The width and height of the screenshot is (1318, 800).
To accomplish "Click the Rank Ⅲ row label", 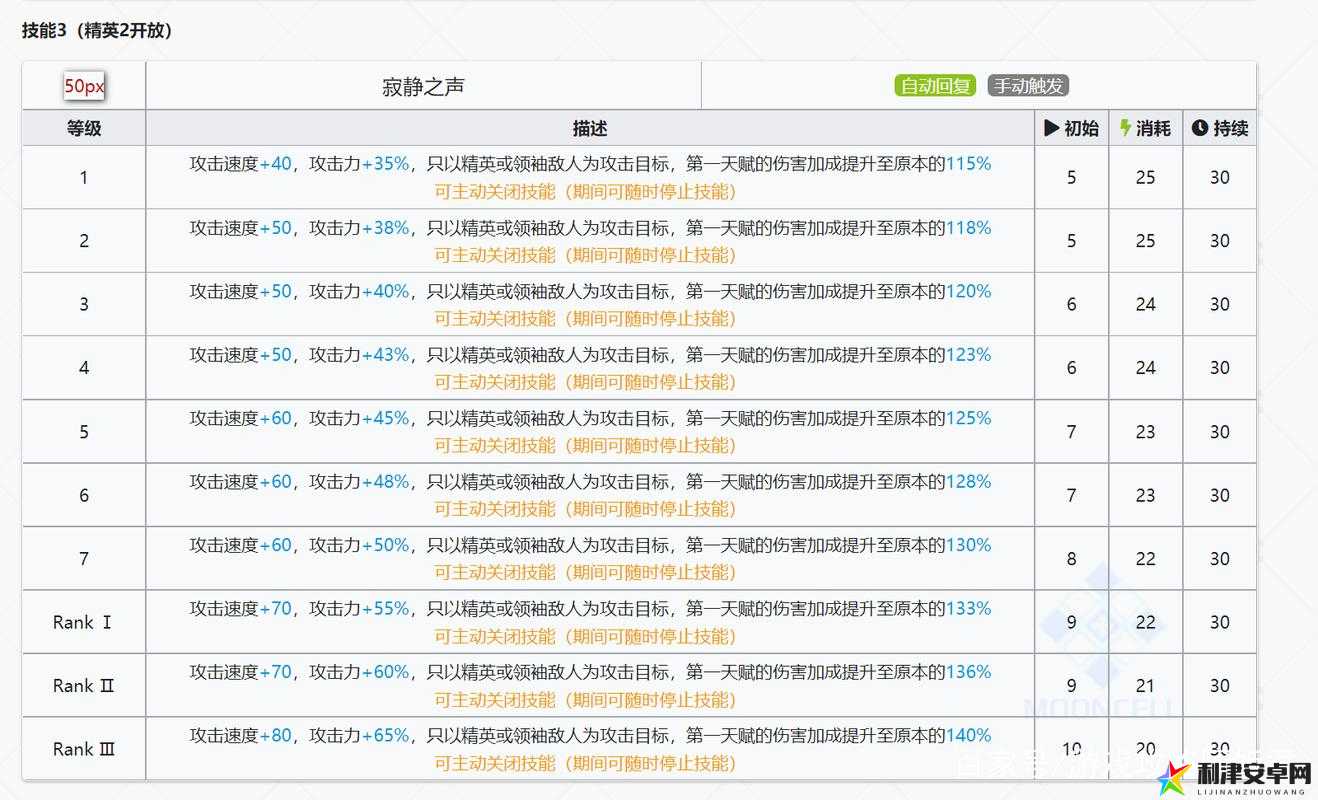I will tap(85, 749).
